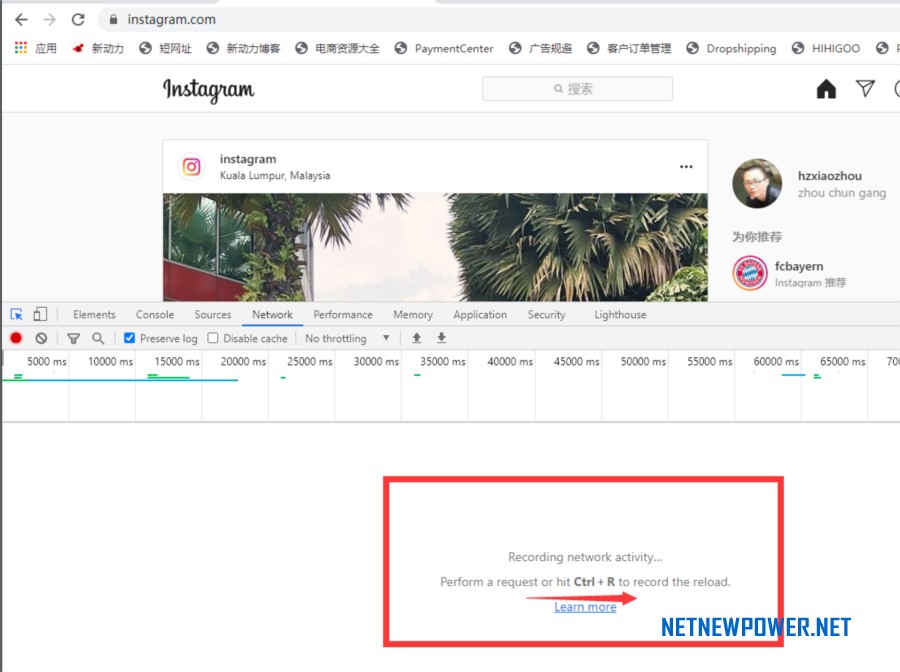This screenshot has width=900, height=672.
Task: Toggle the network filter funnel icon
Action: coord(73,338)
